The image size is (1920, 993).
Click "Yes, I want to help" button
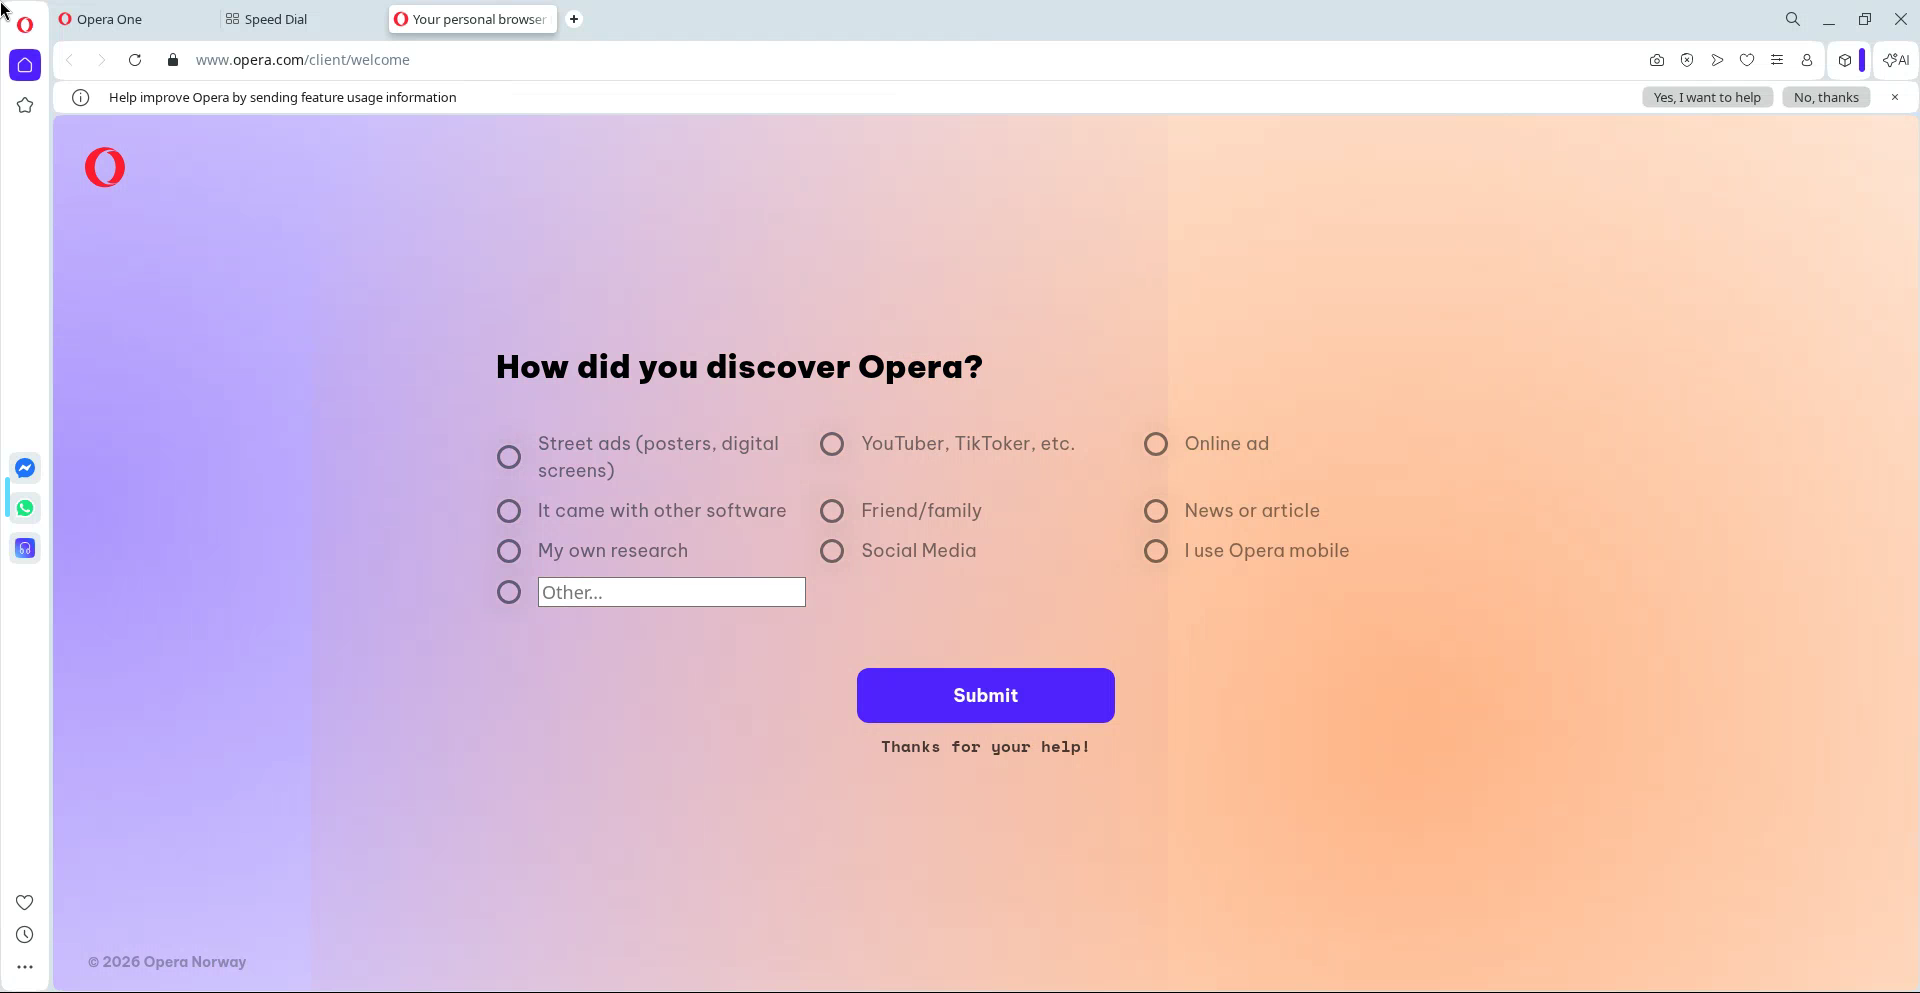1706,97
